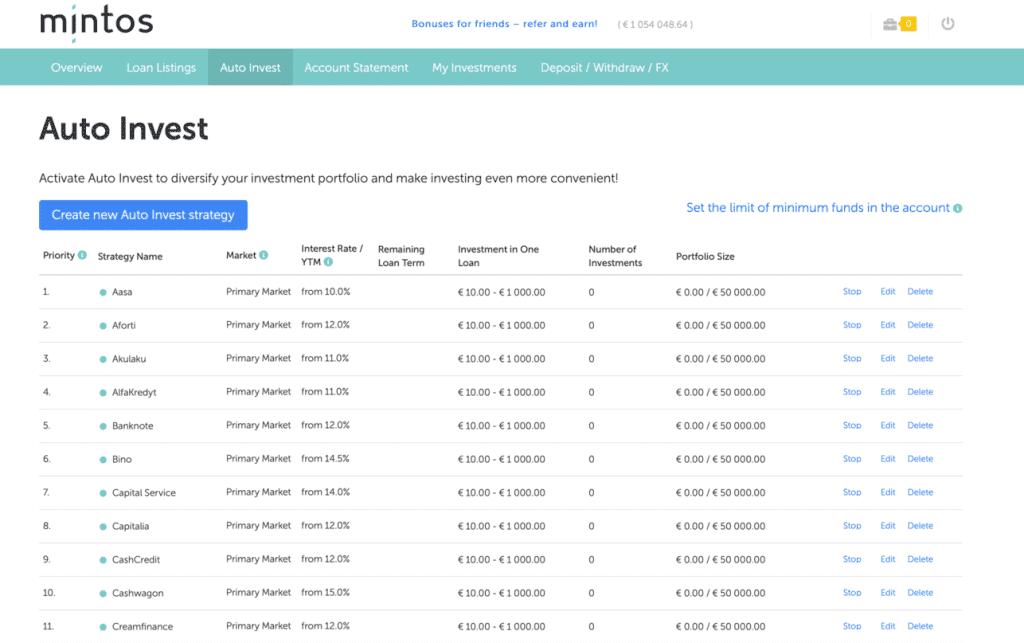Click the Cashwagon strategy name

coord(138,593)
